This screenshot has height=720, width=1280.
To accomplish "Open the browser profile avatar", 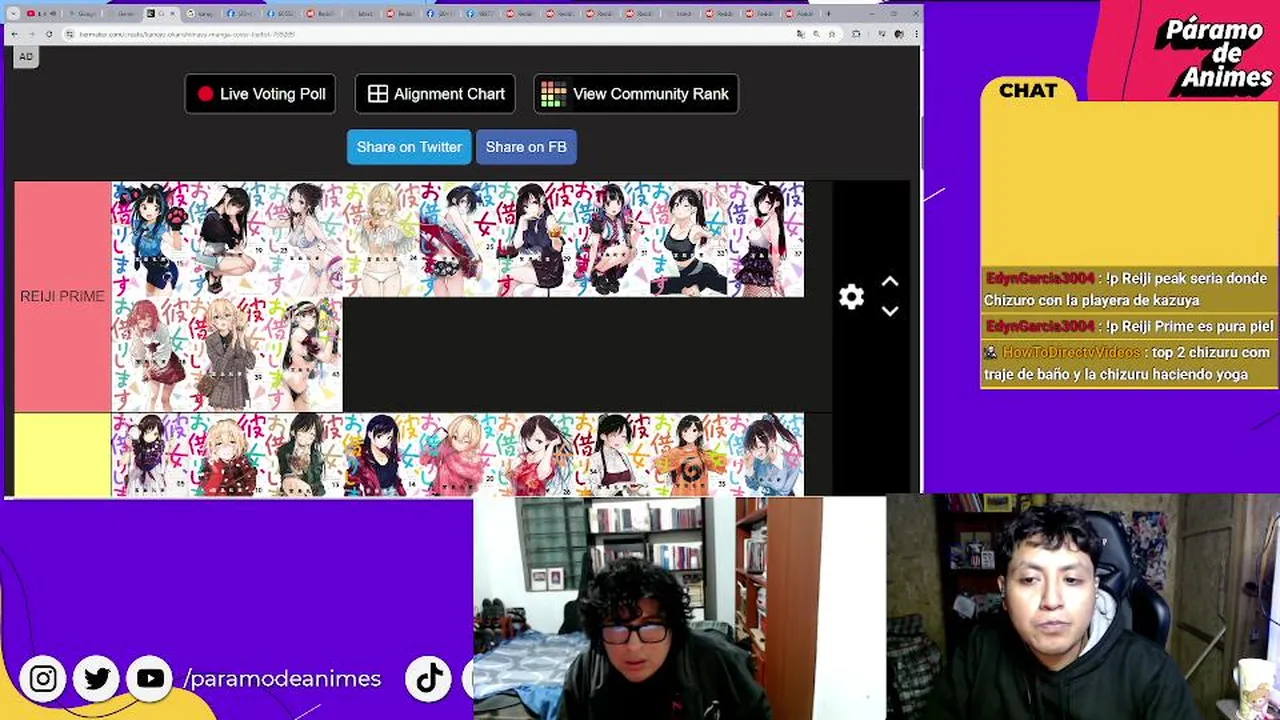I will pos(899,34).
